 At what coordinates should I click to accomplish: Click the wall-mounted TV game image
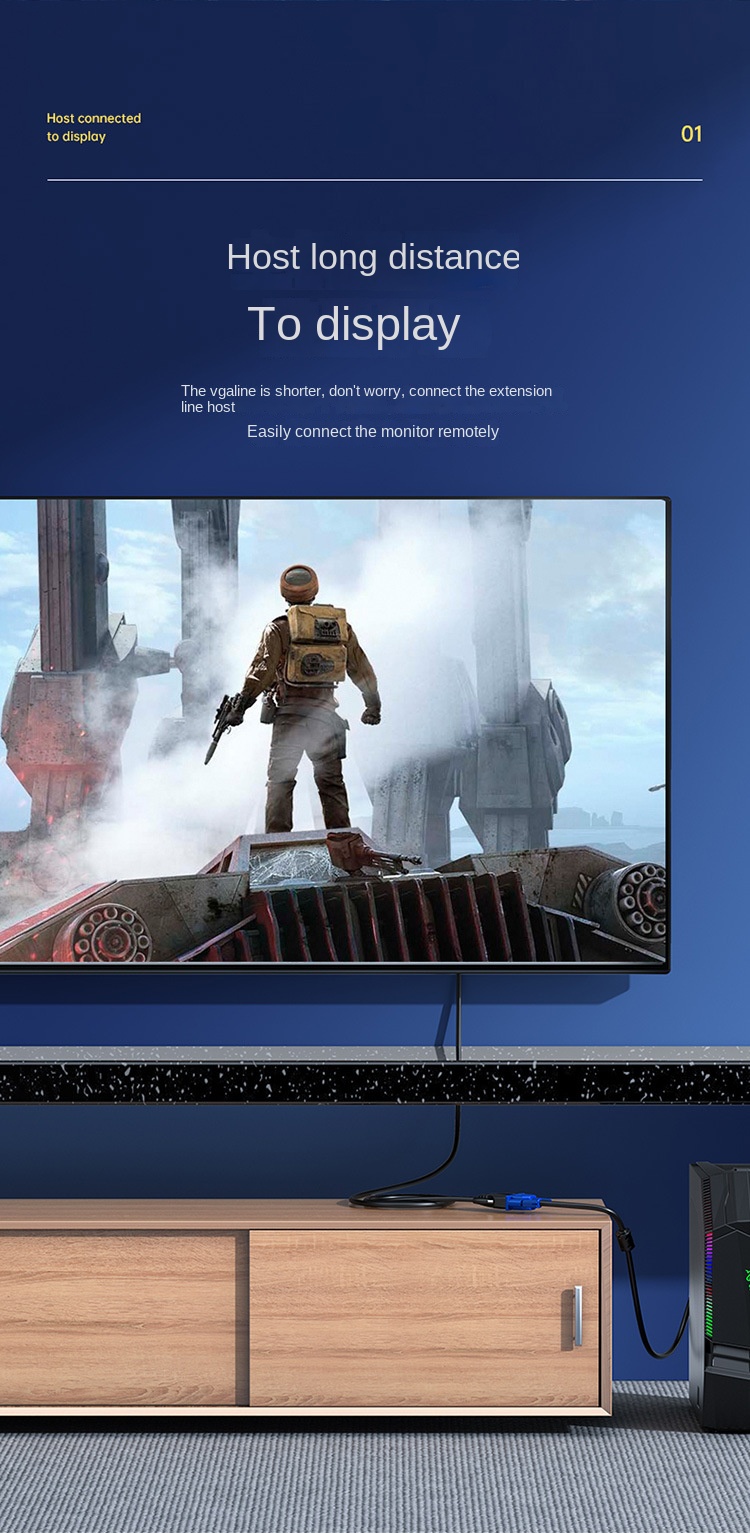[x=333, y=732]
